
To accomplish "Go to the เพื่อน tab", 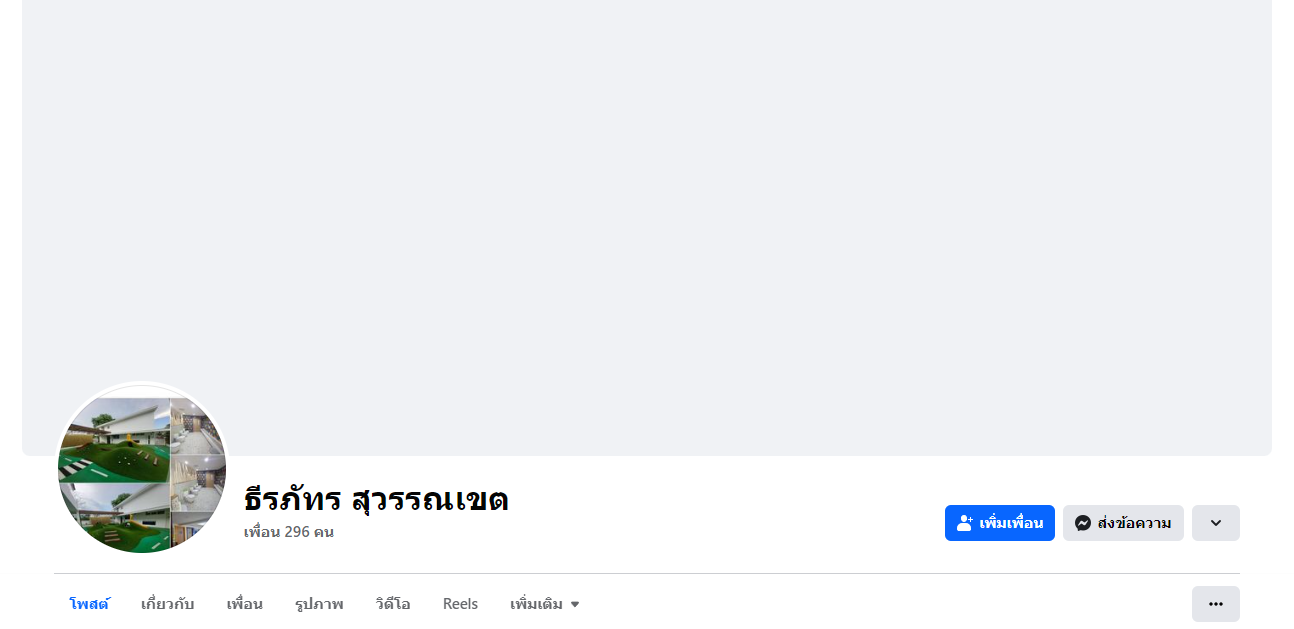I will [x=244, y=604].
